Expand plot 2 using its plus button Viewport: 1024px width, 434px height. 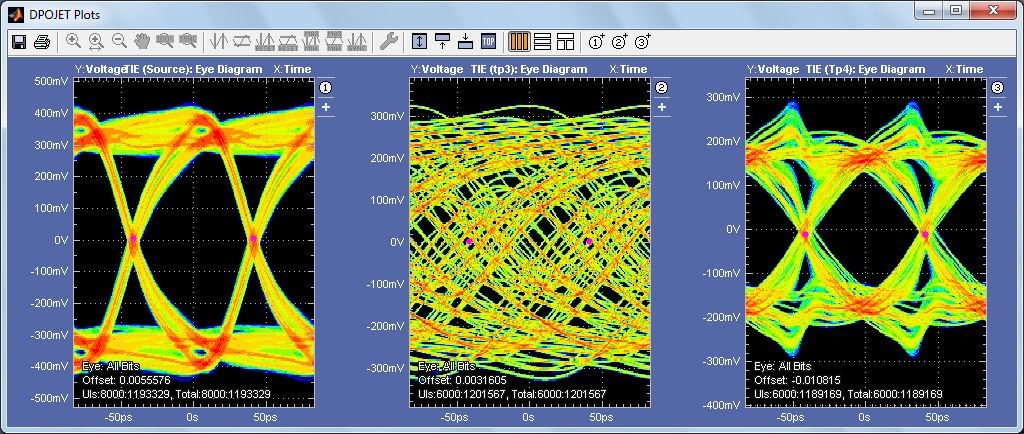pos(661,107)
